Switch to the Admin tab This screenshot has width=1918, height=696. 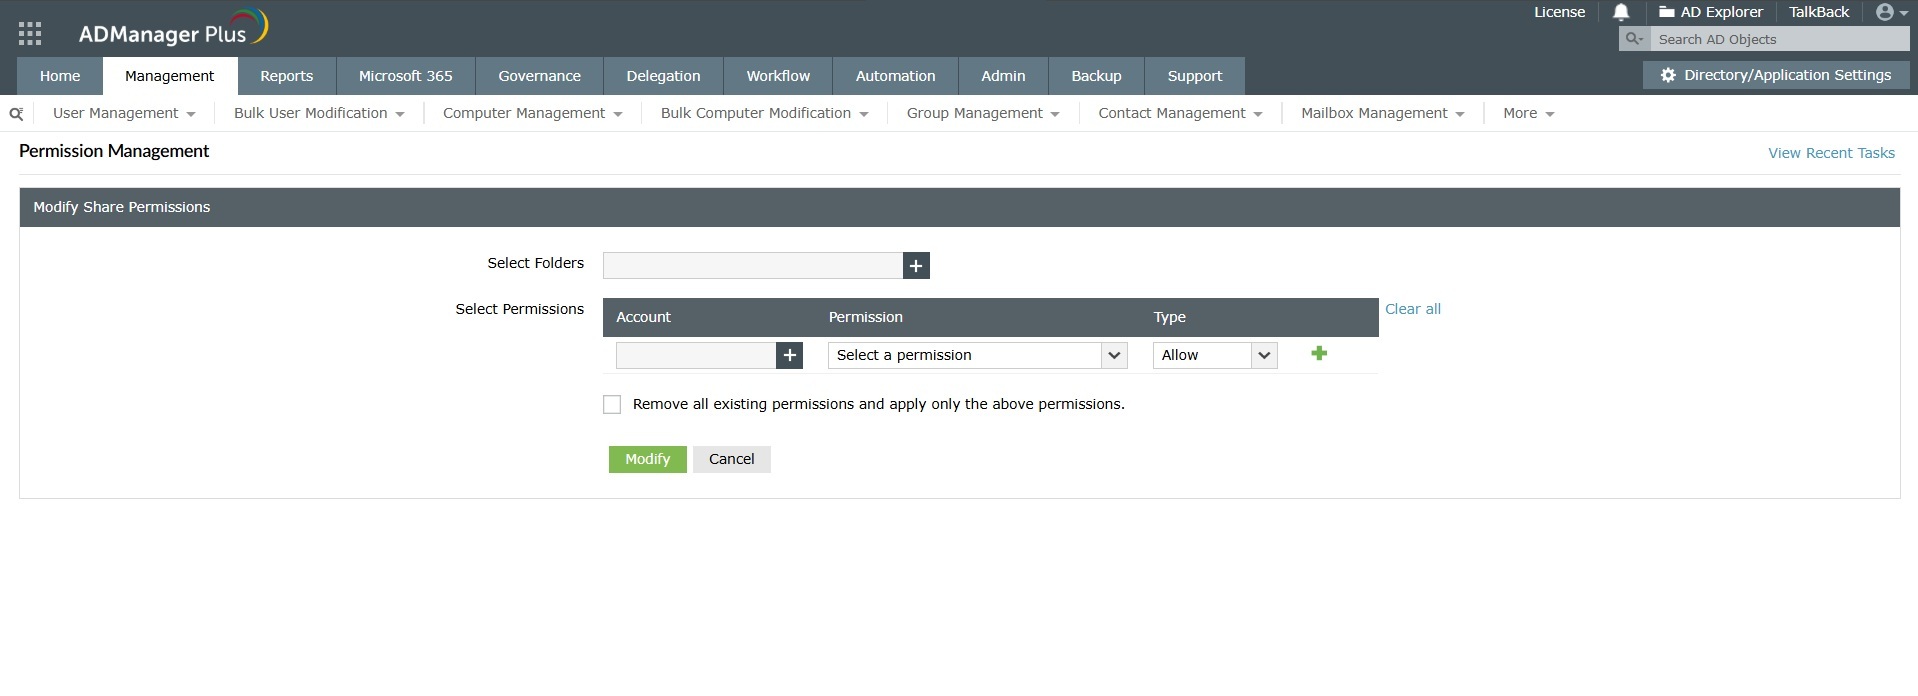(x=1003, y=76)
